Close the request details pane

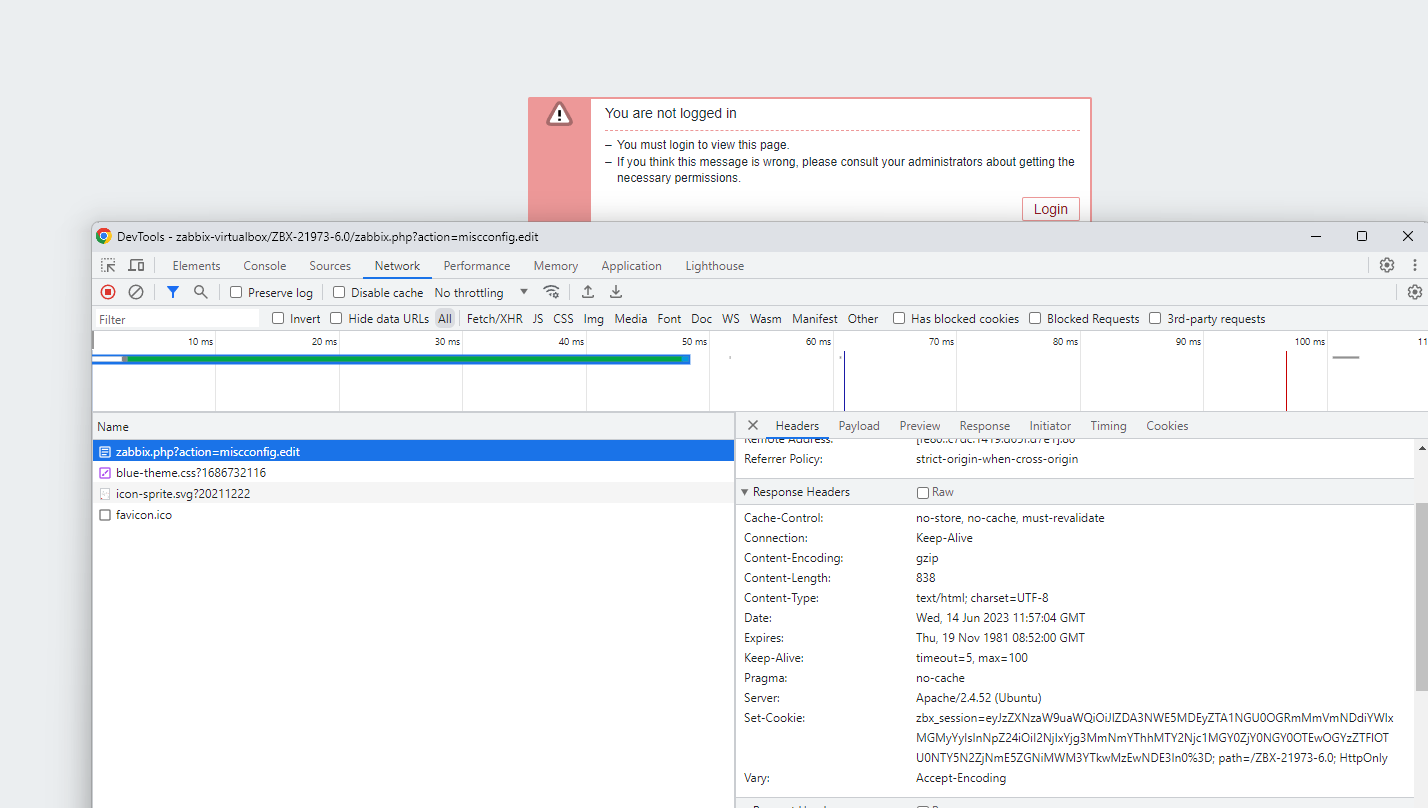click(x=753, y=425)
